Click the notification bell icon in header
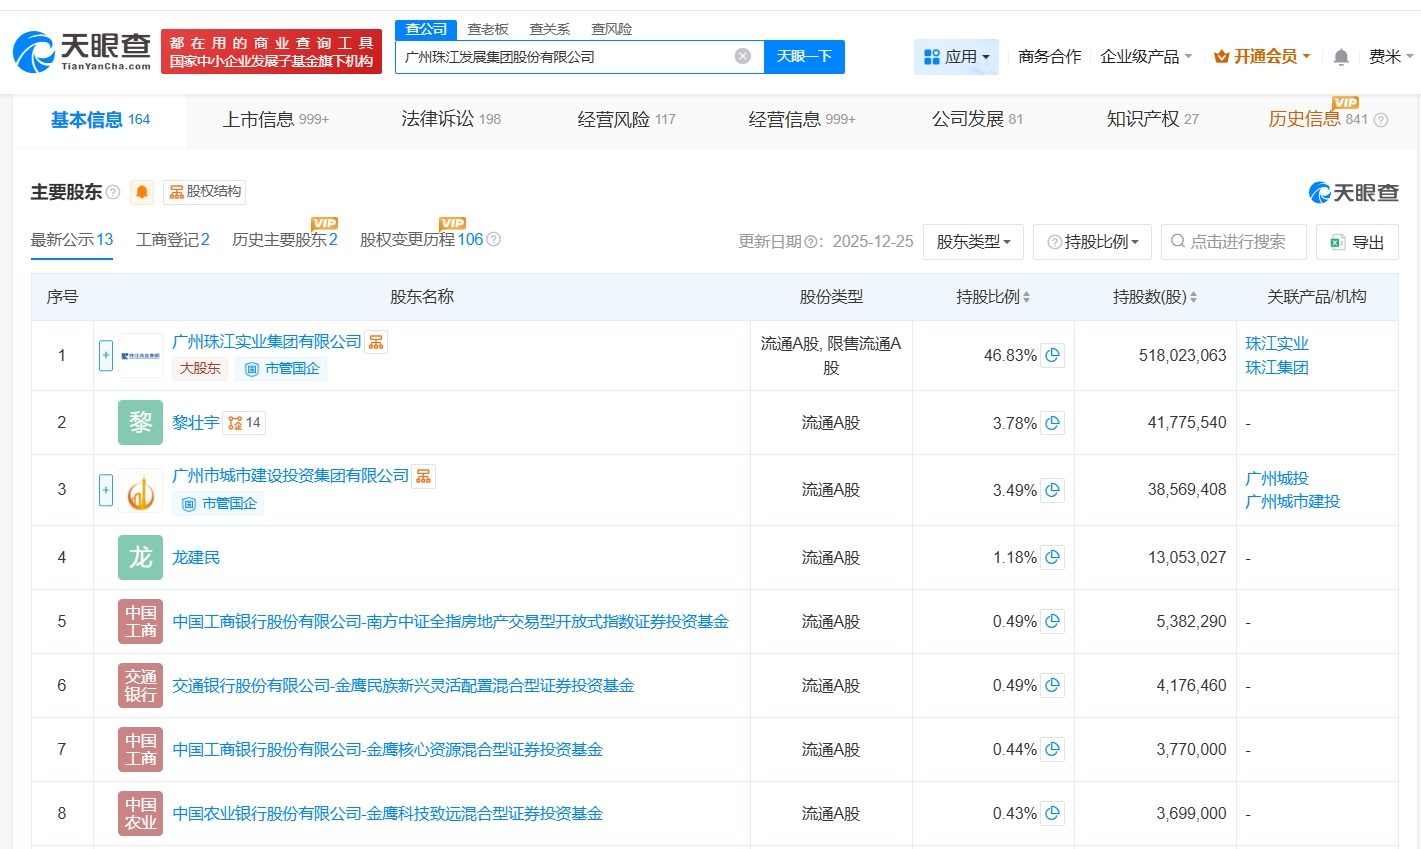This screenshot has height=849, width=1421. 1341,57
